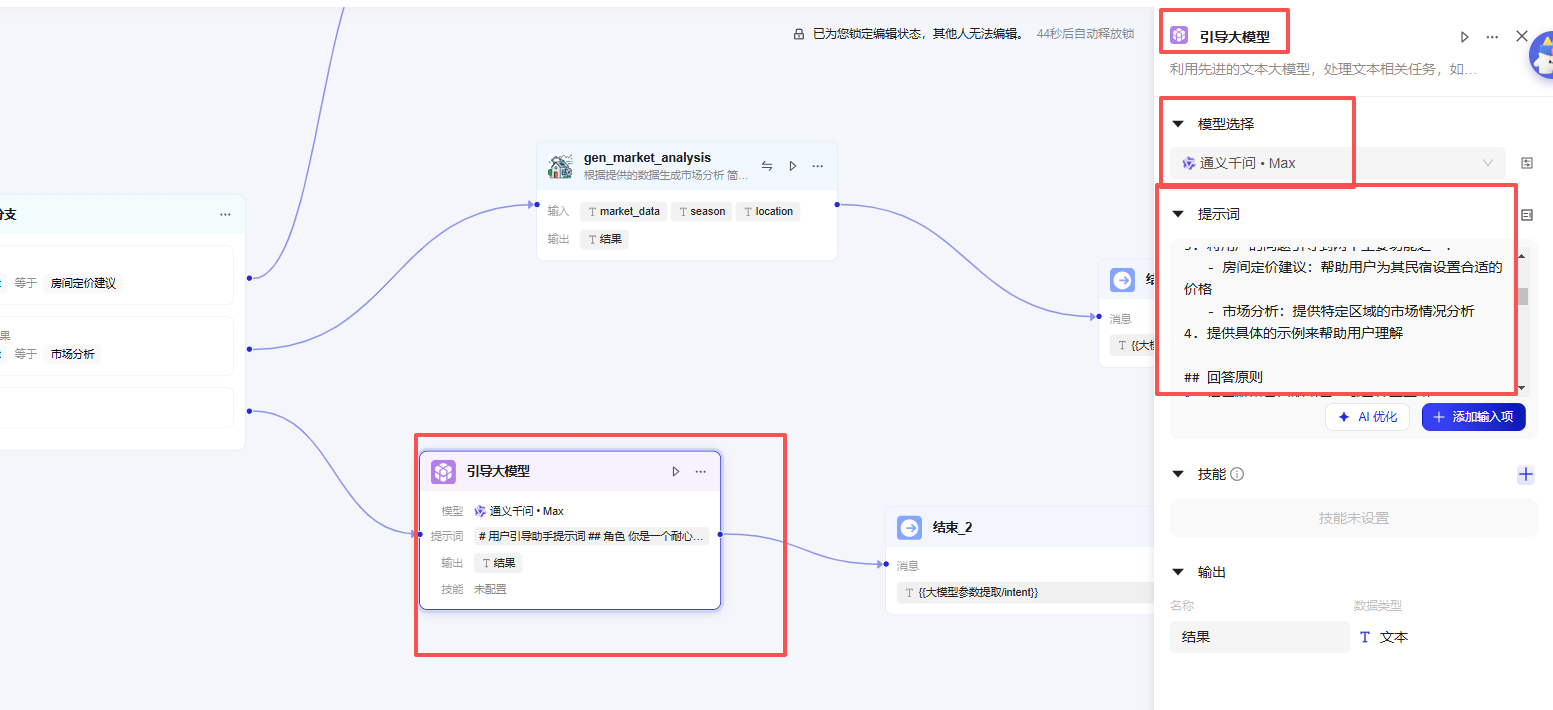Open the gen_market_analysis node more options menu
The image size is (1553, 710).
(818, 166)
